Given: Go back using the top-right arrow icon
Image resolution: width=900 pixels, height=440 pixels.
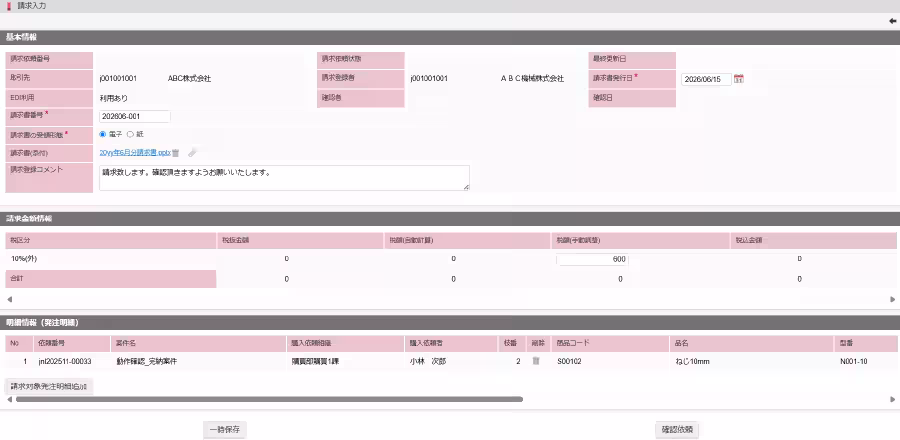Looking at the screenshot, I should (893, 21).
